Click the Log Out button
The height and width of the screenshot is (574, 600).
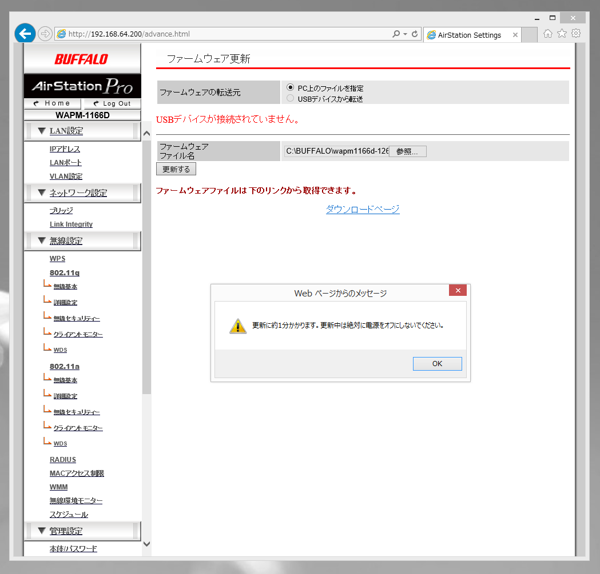coord(112,103)
